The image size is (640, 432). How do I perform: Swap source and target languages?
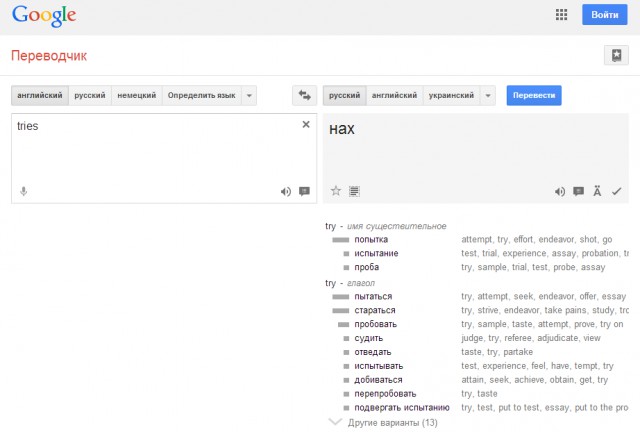(304, 96)
